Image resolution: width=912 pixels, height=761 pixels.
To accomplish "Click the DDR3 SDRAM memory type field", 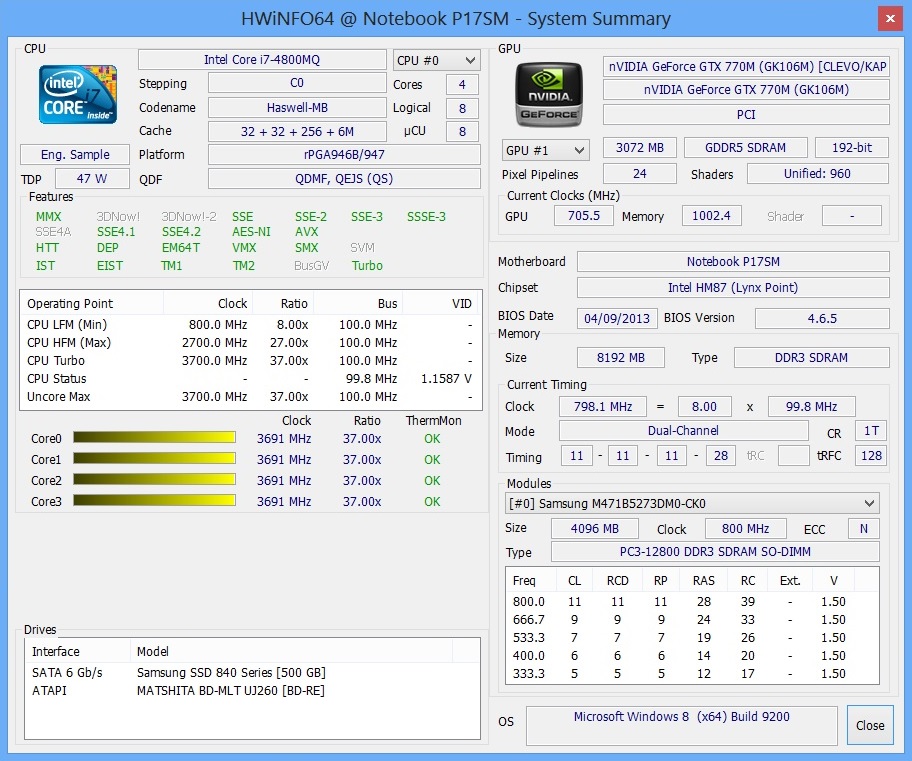I will click(812, 357).
